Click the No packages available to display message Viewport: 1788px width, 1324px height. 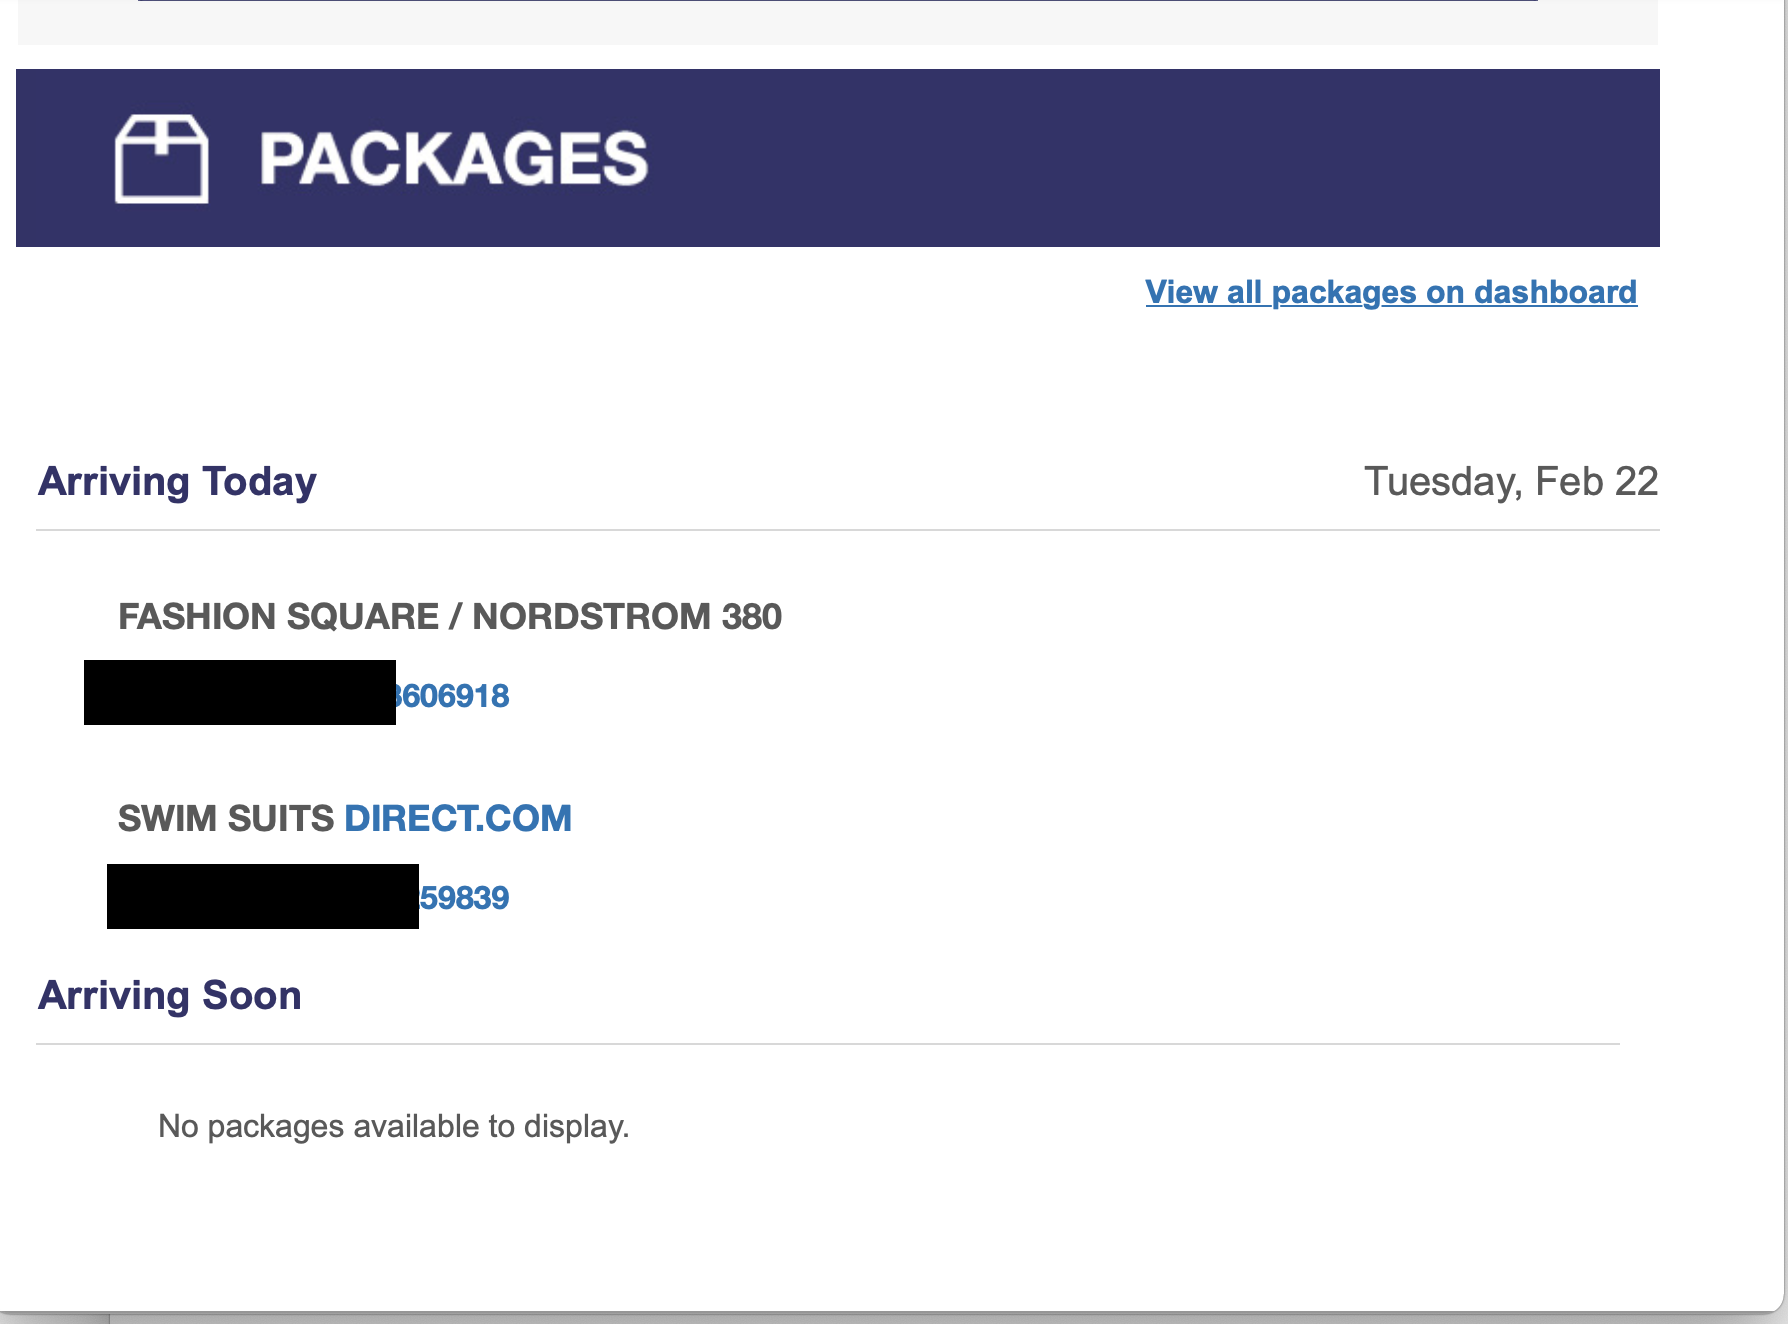391,1125
